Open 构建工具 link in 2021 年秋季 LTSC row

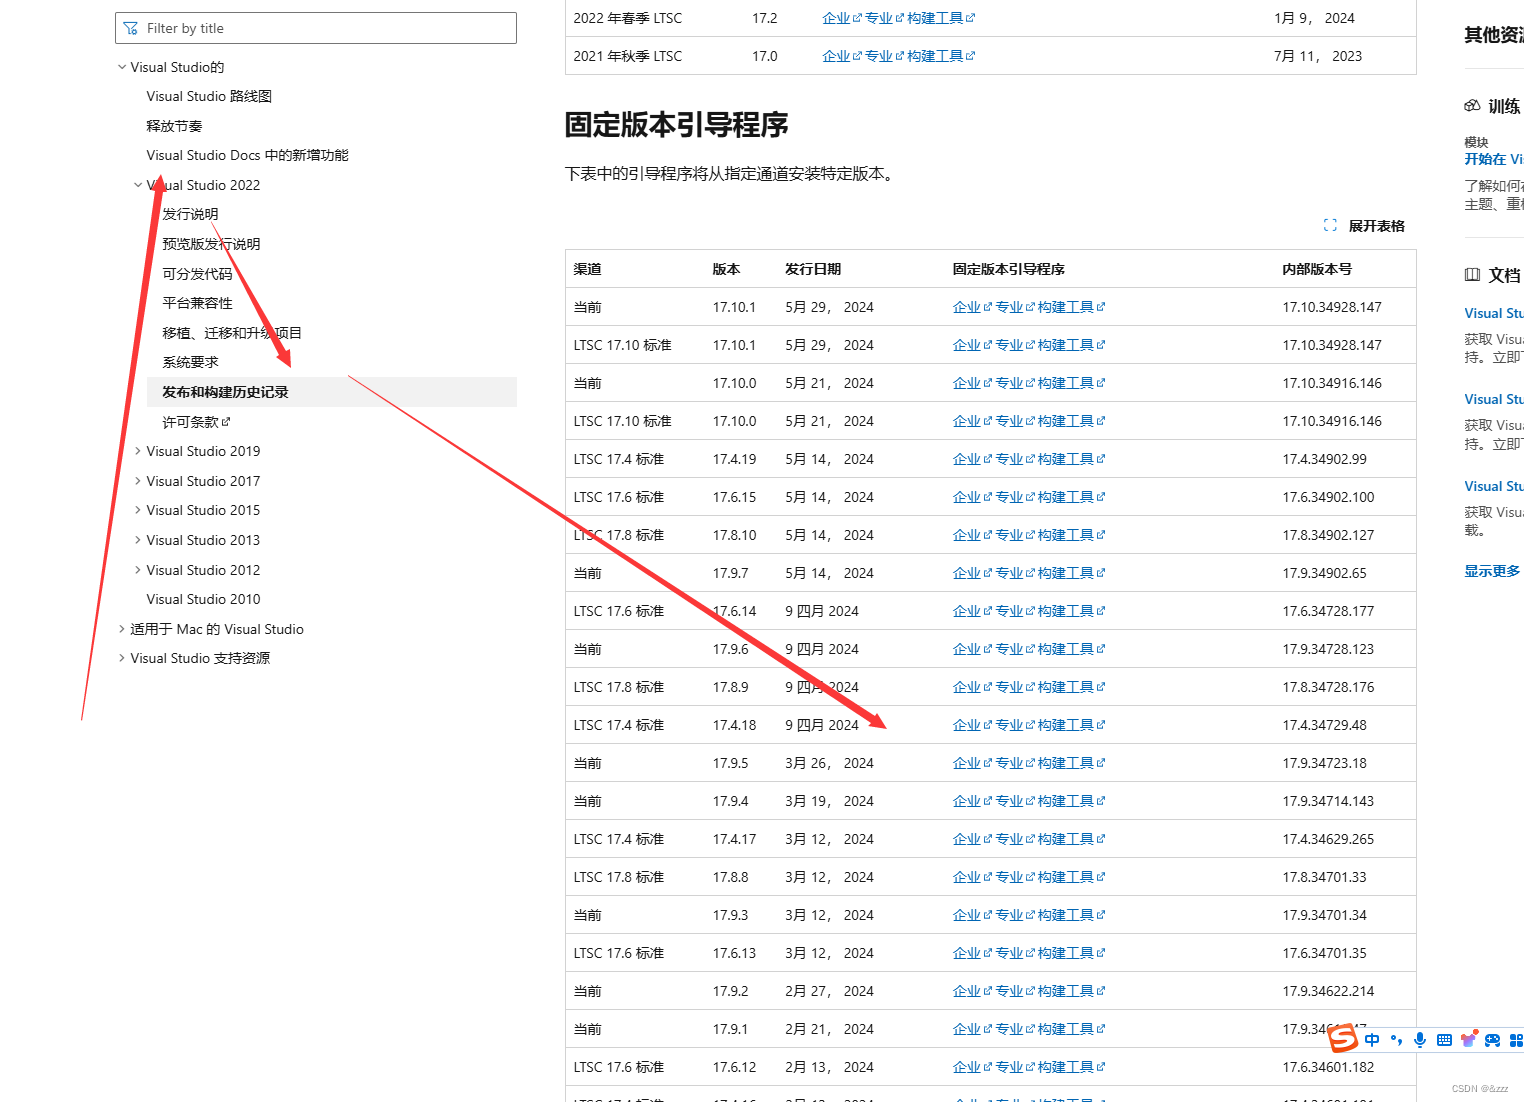[x=935, y=56]
